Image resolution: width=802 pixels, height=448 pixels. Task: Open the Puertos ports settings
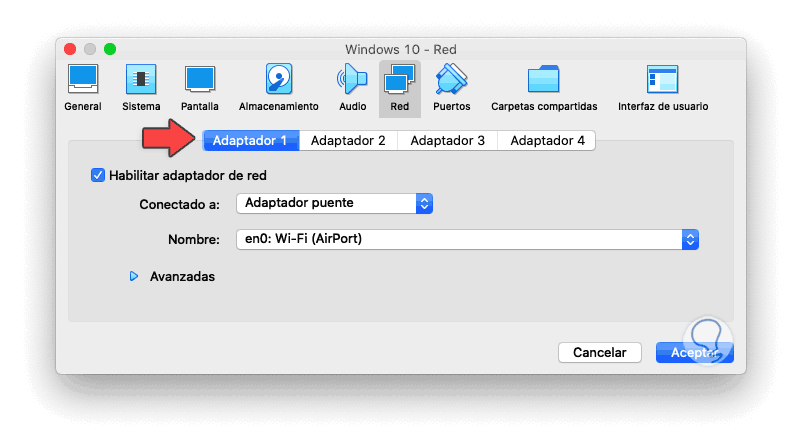click(452, 88)
